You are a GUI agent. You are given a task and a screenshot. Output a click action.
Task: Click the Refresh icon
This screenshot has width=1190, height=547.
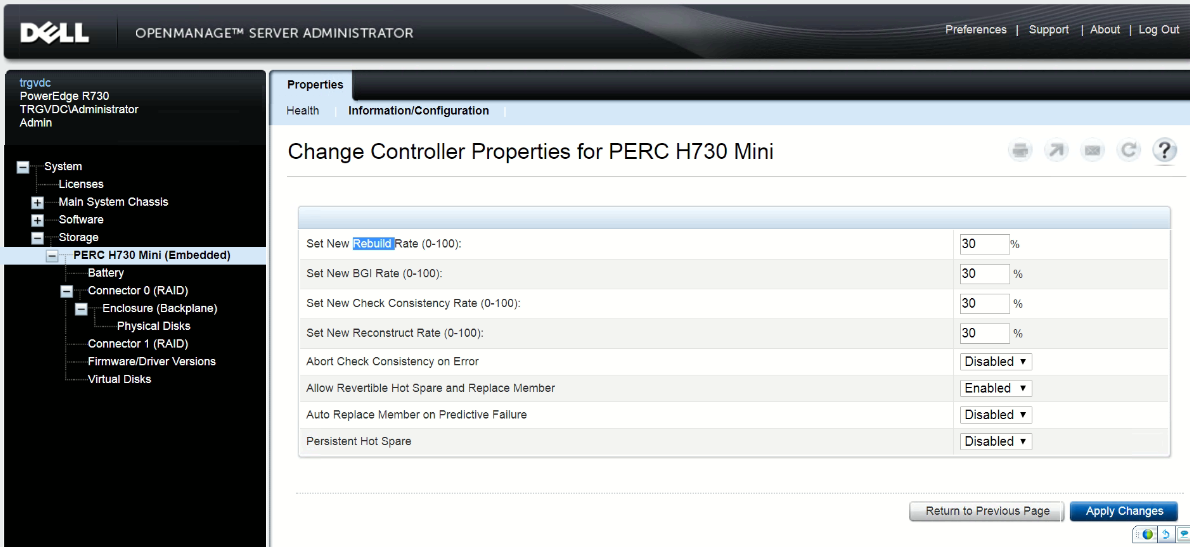(1129, 151)
